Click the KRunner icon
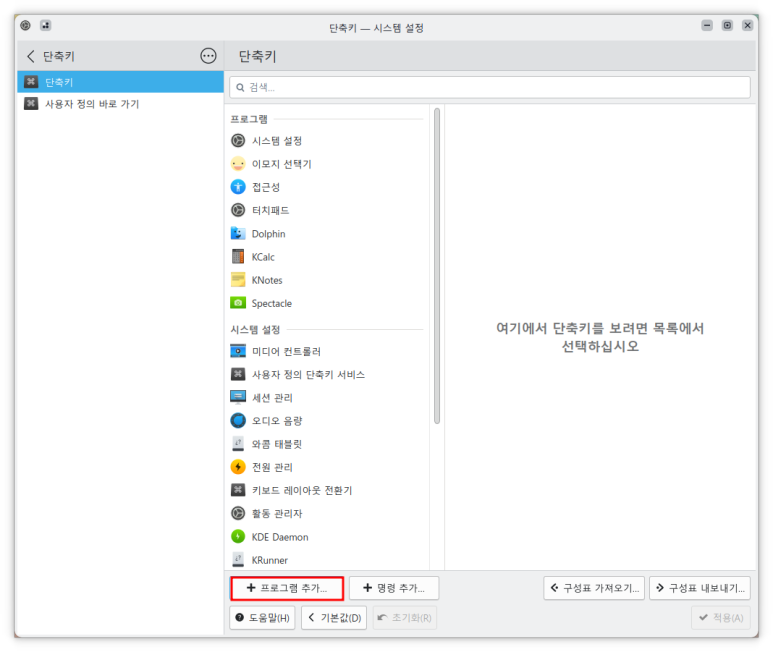Viewport: 773px width, 652px height. (238, 559)
